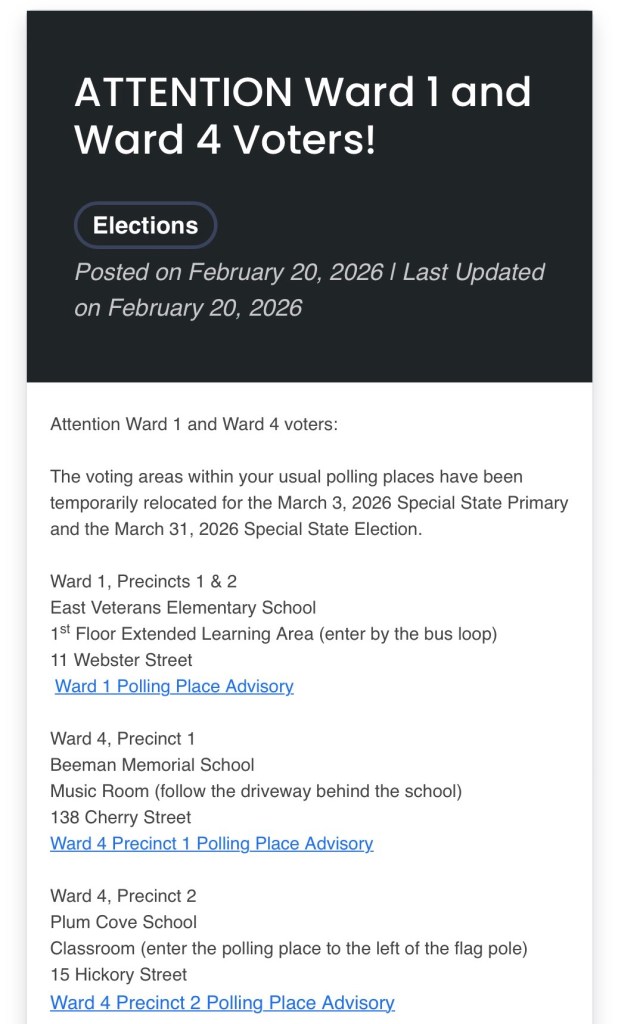
Task: Click the Plum Cove School line
Action: pyautogui.click(x=123, y=922)
